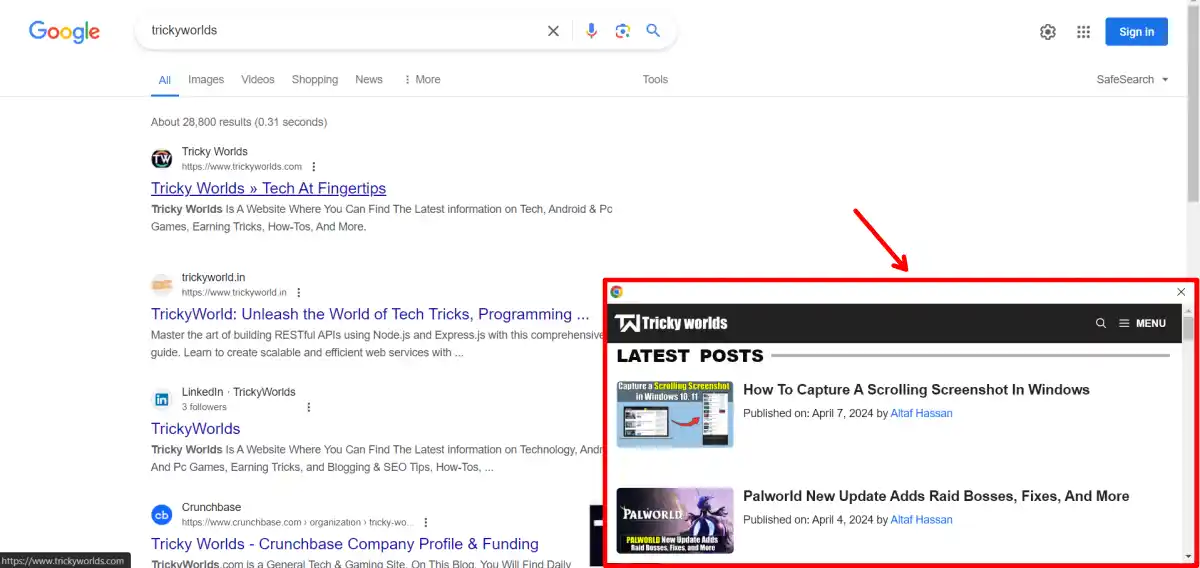Click Chrome icon in preview window
The width and height of the screenshot is (1200, 568).
point(617,292)
